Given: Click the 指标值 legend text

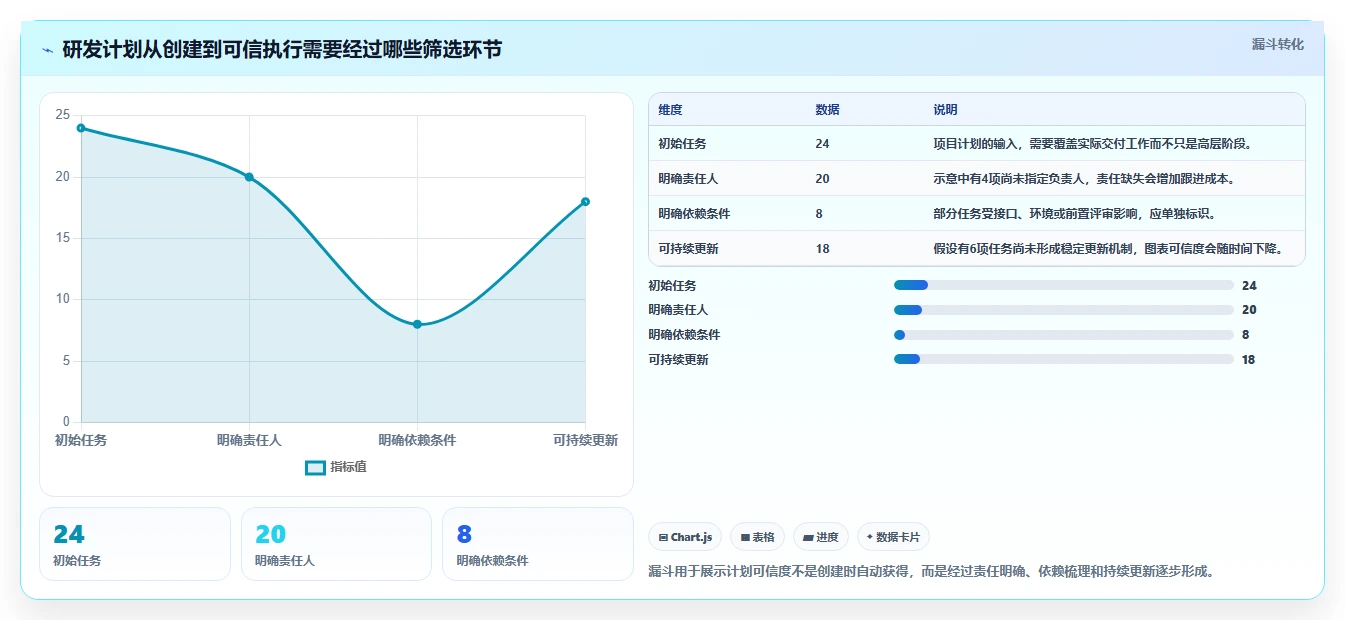Looking at the screenshot, I should [348, 467].
